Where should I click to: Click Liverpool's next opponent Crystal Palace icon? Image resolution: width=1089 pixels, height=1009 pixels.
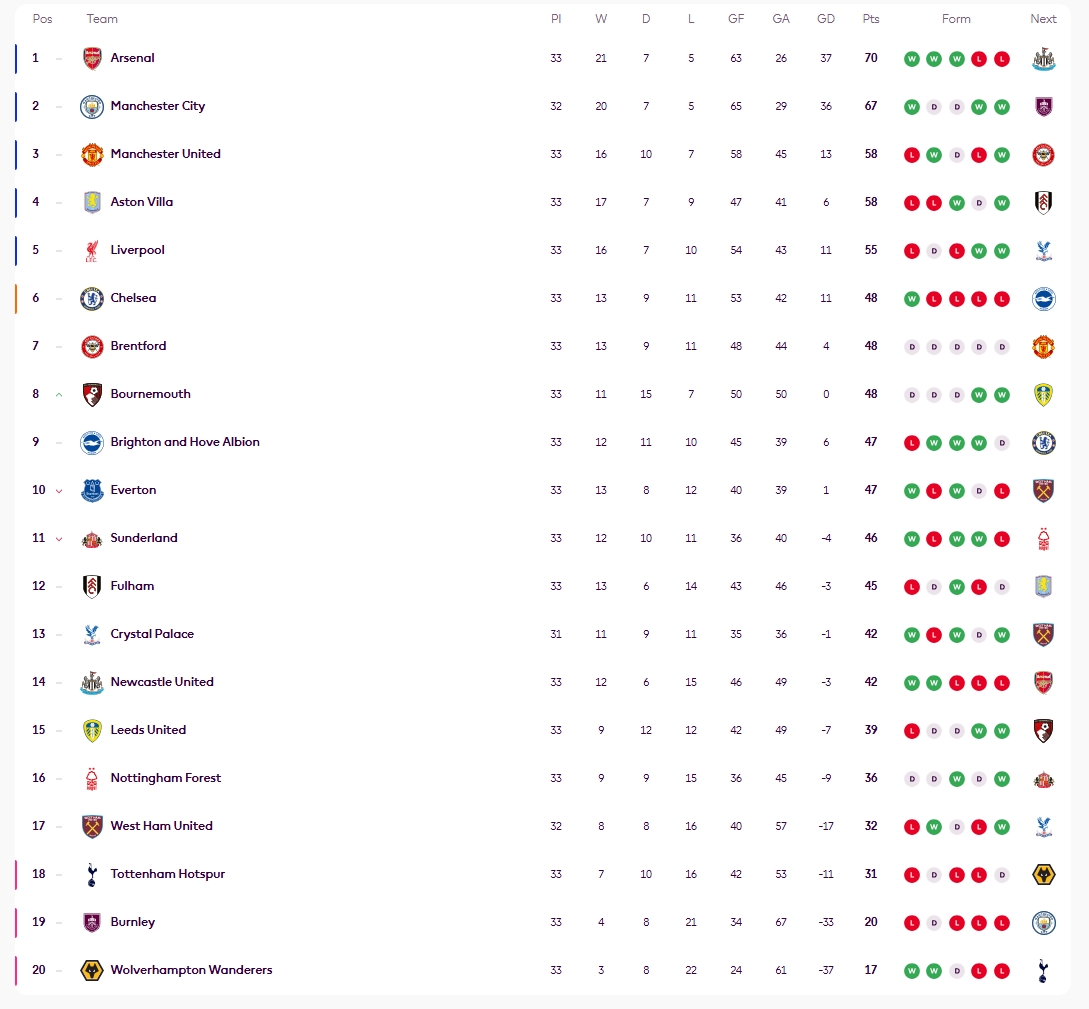[x=1043, y=251]
